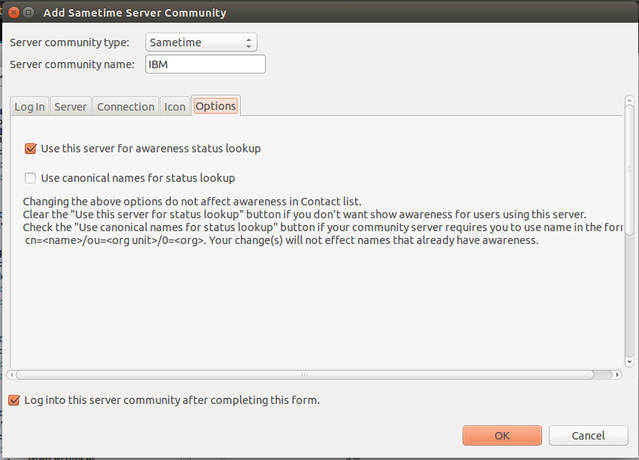The width and height of the screenshot is (639, 460).
Task: Click the vertical scrollbar down arrow
Action: tap(630, 362)
